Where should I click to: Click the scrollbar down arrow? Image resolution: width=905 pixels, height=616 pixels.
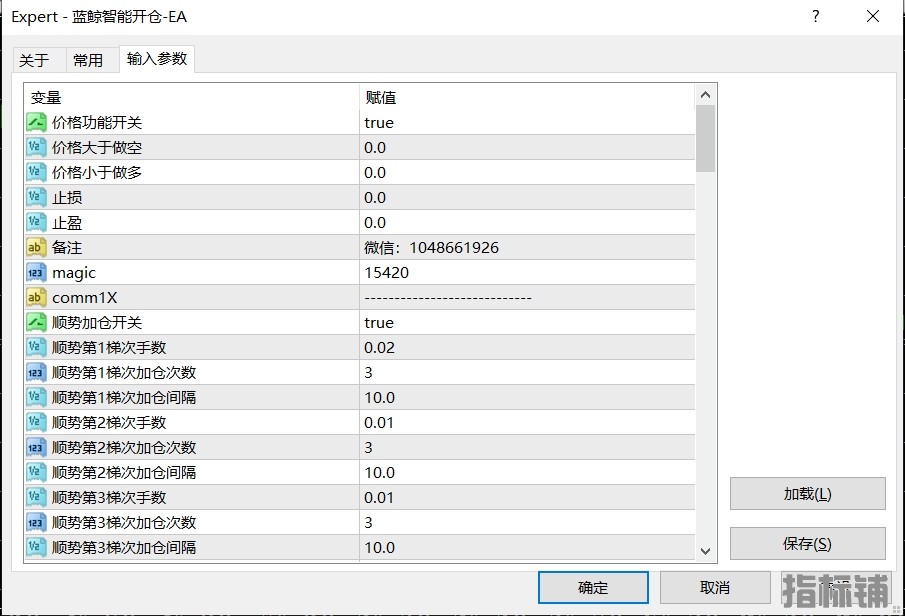pyautogui.click(x=705, y=551)
